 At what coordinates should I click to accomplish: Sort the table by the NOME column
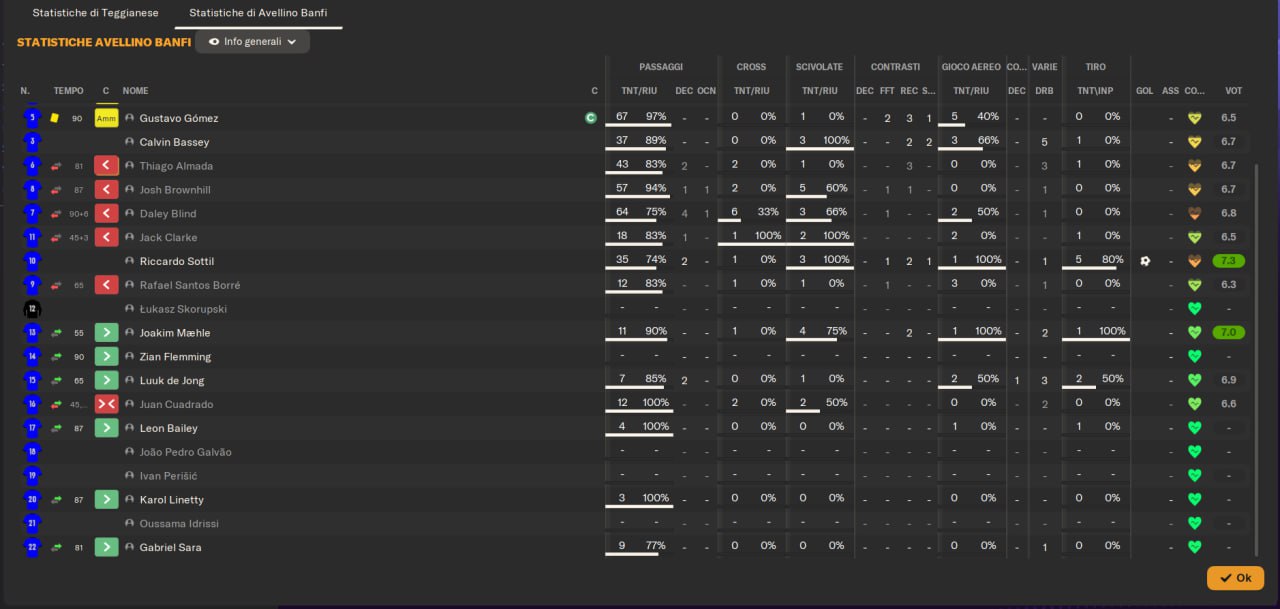(136, 91)
